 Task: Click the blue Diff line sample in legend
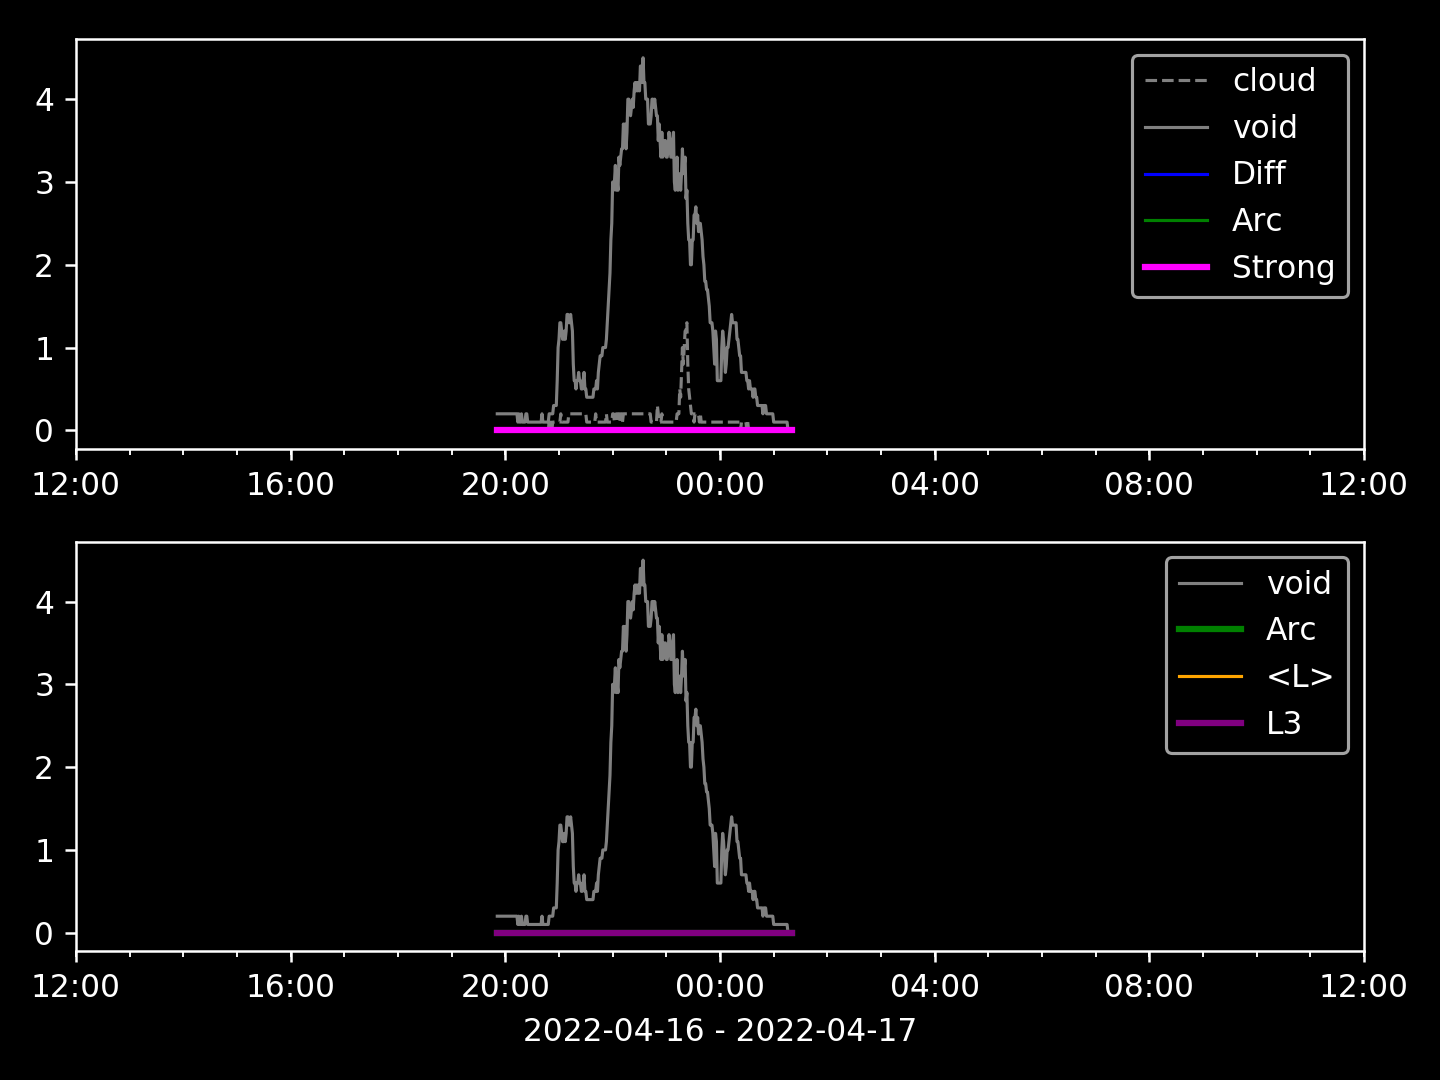coord(1176,174)
